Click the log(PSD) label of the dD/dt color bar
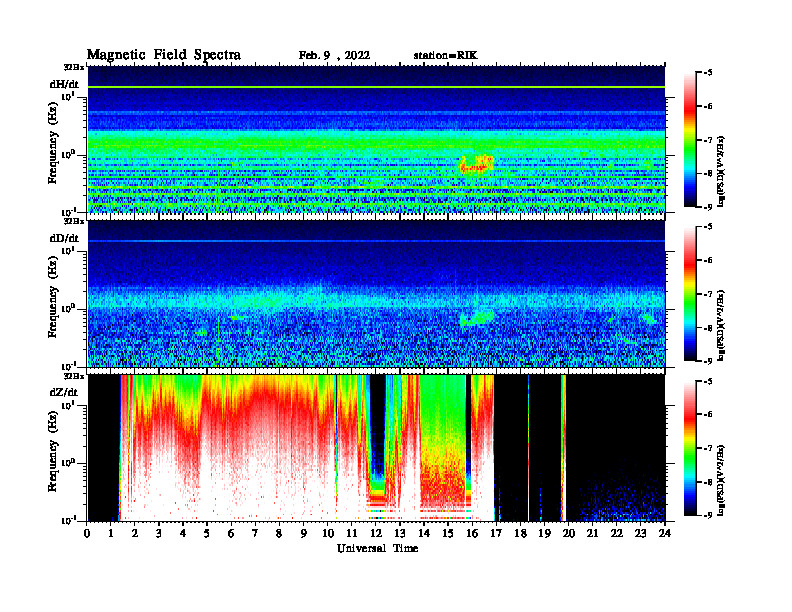 pyautogui.click(x=721, y=325)
